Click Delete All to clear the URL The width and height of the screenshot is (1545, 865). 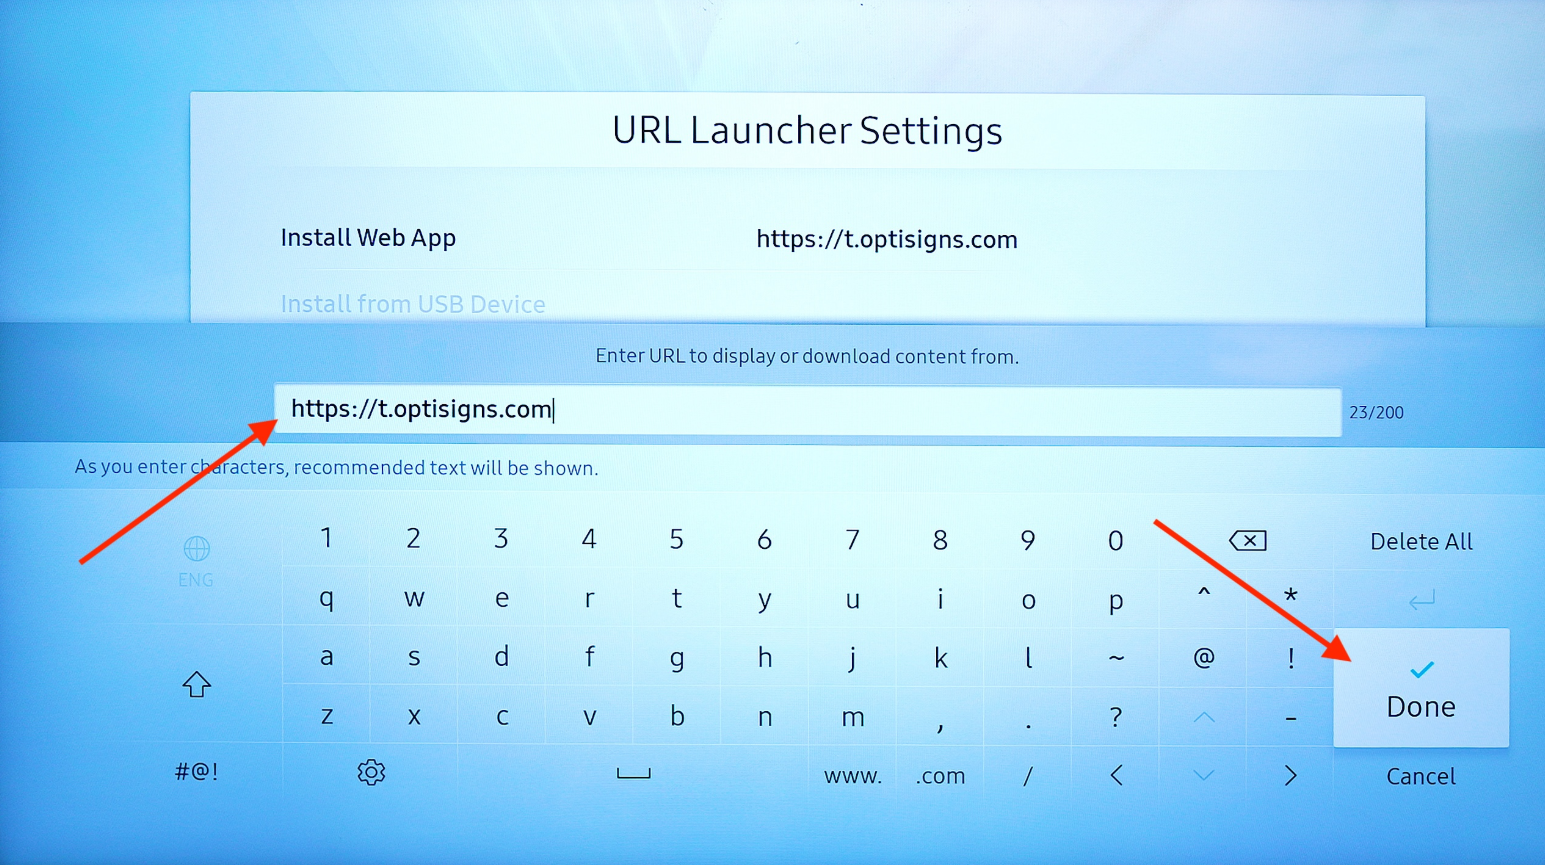pos(1421,541)
